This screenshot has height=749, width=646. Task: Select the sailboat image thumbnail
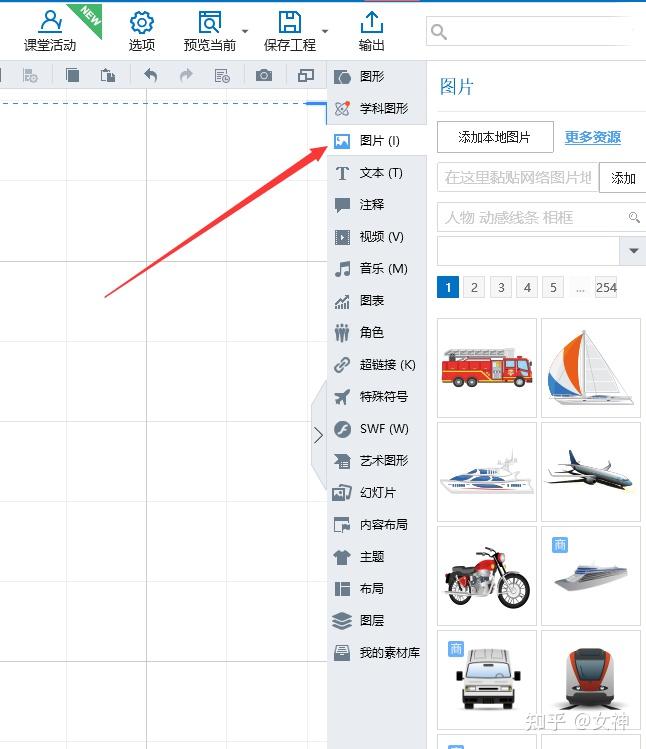[591, 368]
